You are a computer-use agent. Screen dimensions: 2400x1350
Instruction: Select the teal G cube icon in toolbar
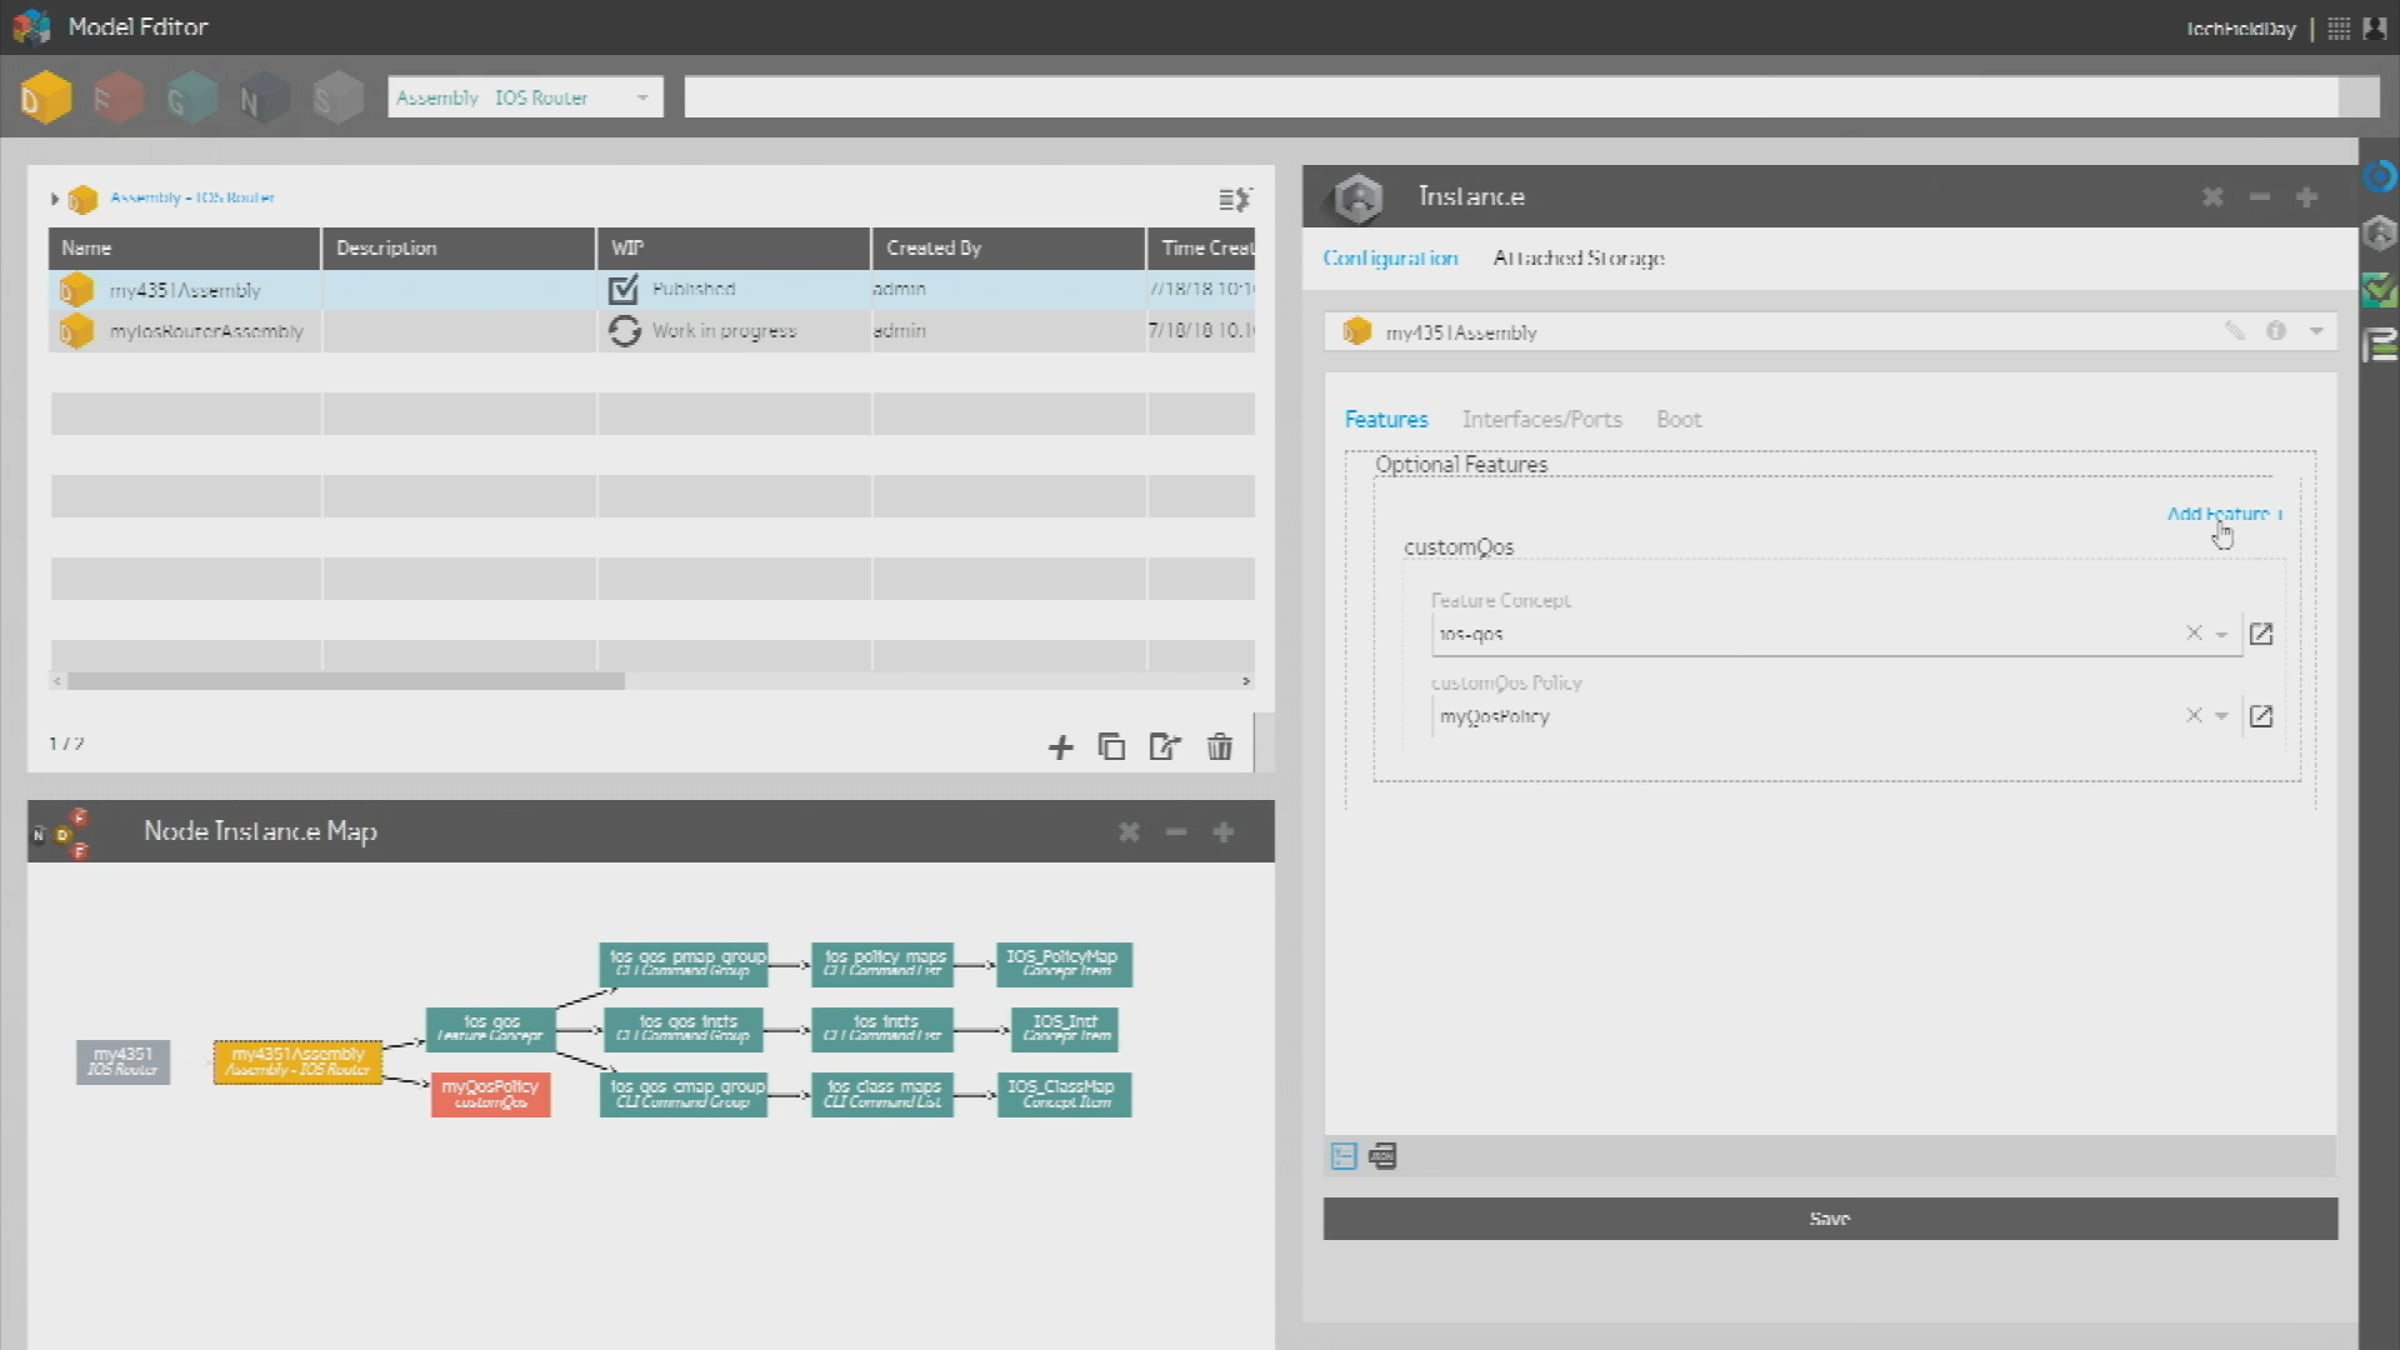(191, 98)
